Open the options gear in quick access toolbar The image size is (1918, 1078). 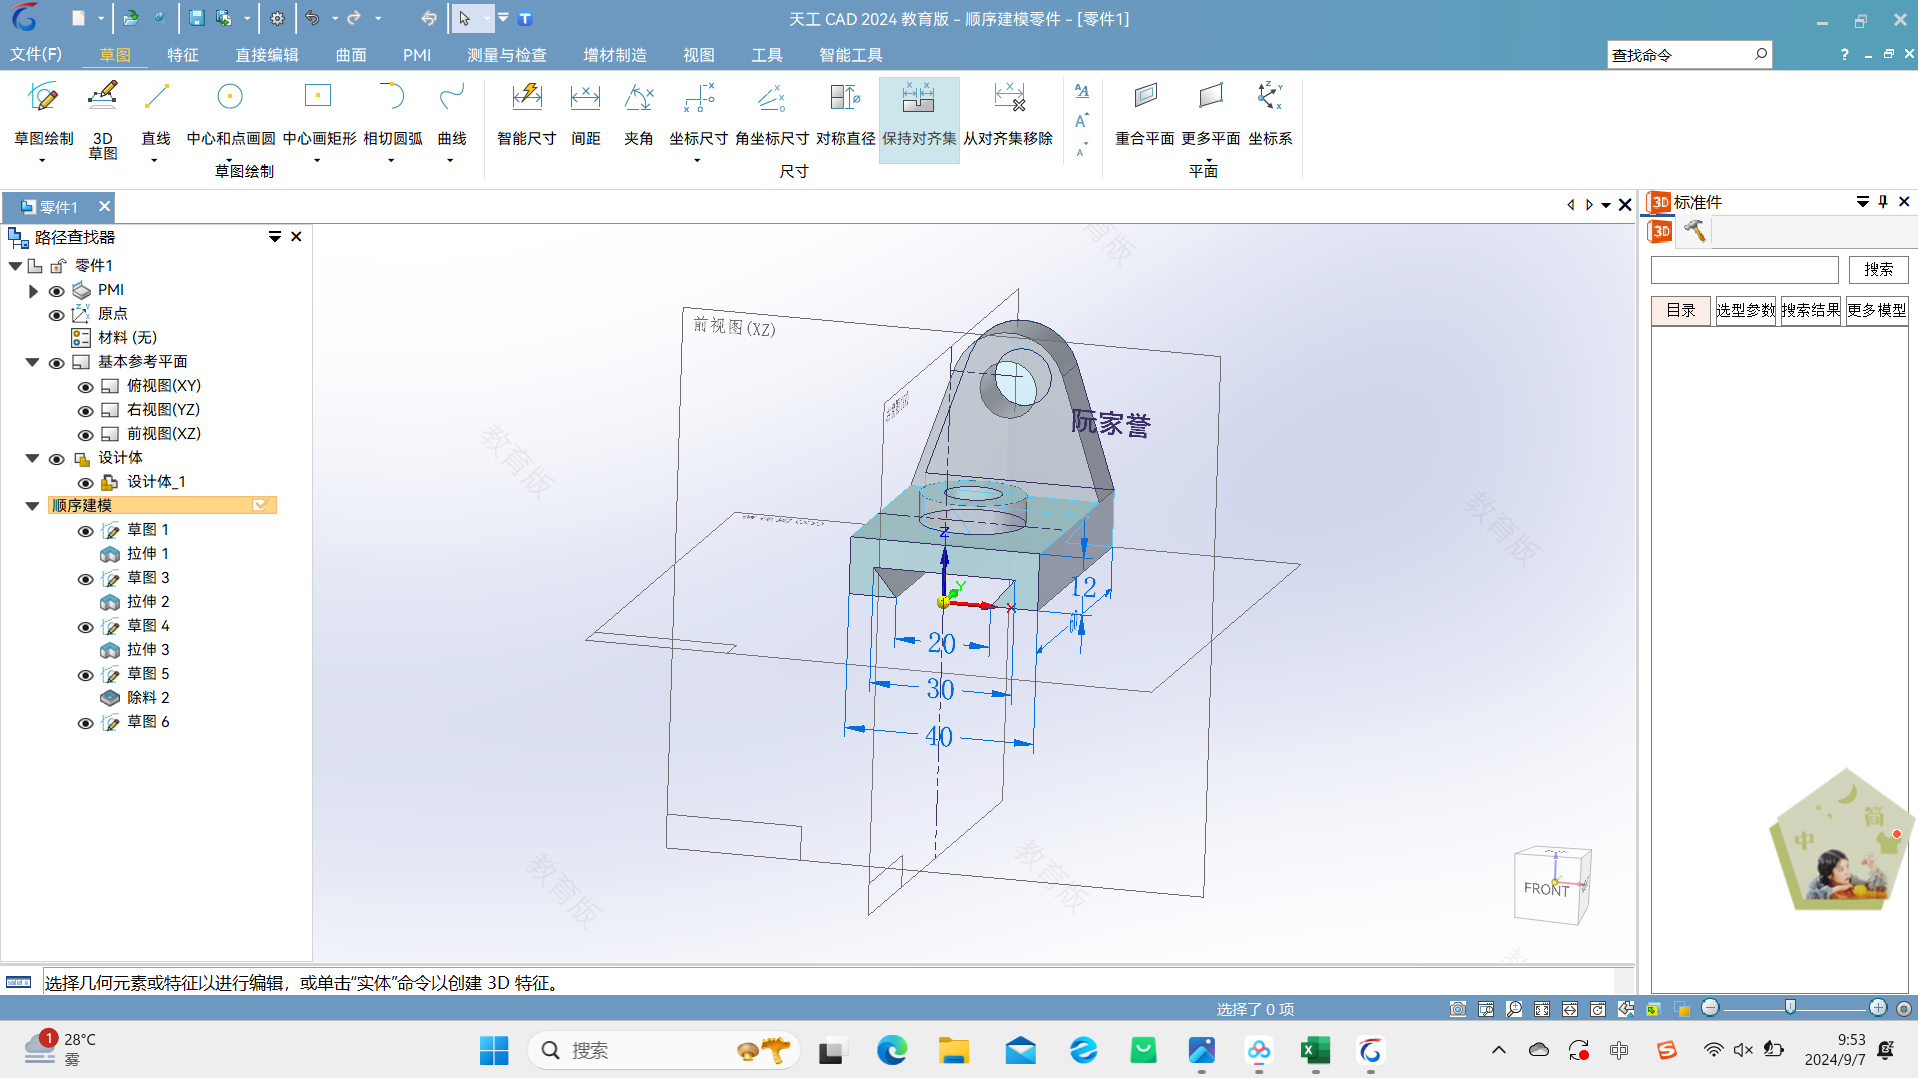(277, 18)
